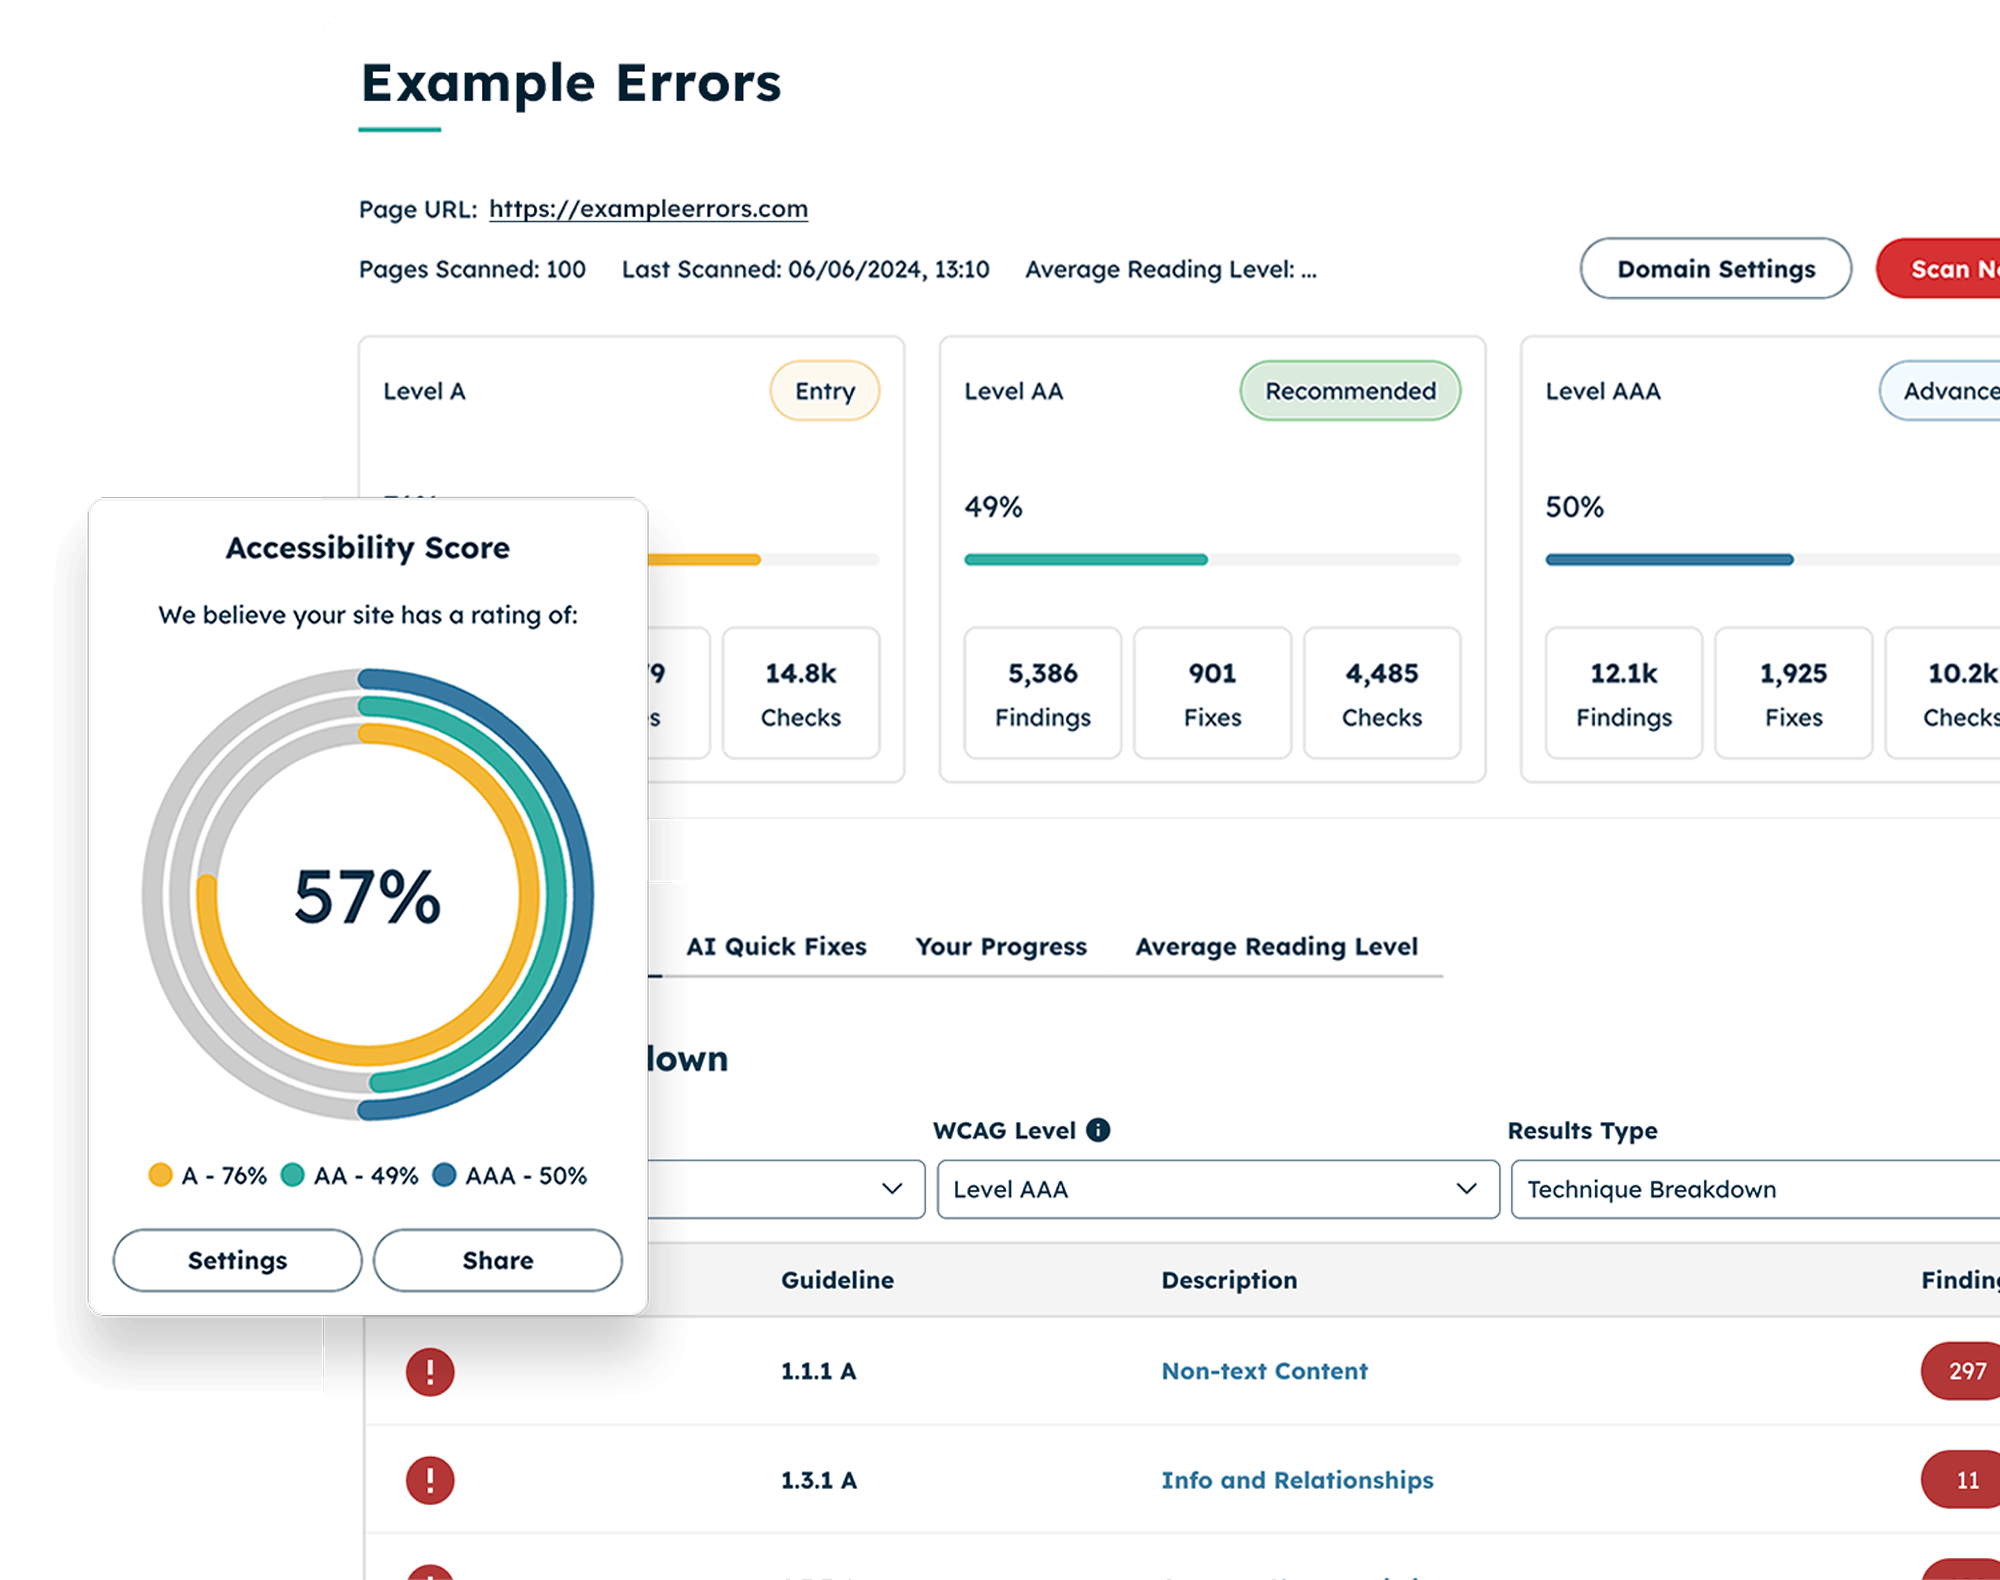Viewport: 2000px width, 1580px height.
Task: Click the 297 findings badge
Action: pos(1961,1371)
